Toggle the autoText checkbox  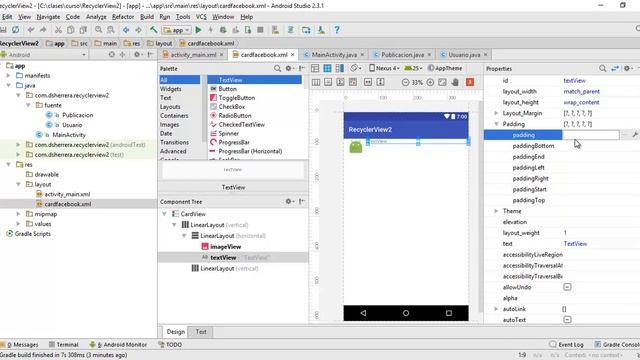pos(567,320)
